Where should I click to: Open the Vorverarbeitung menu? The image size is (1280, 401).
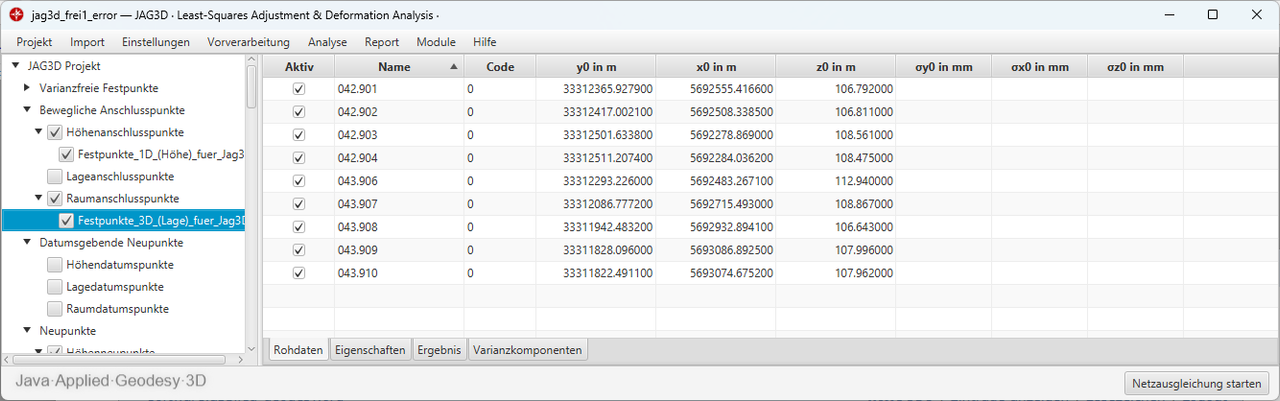[x=248, y=42]
